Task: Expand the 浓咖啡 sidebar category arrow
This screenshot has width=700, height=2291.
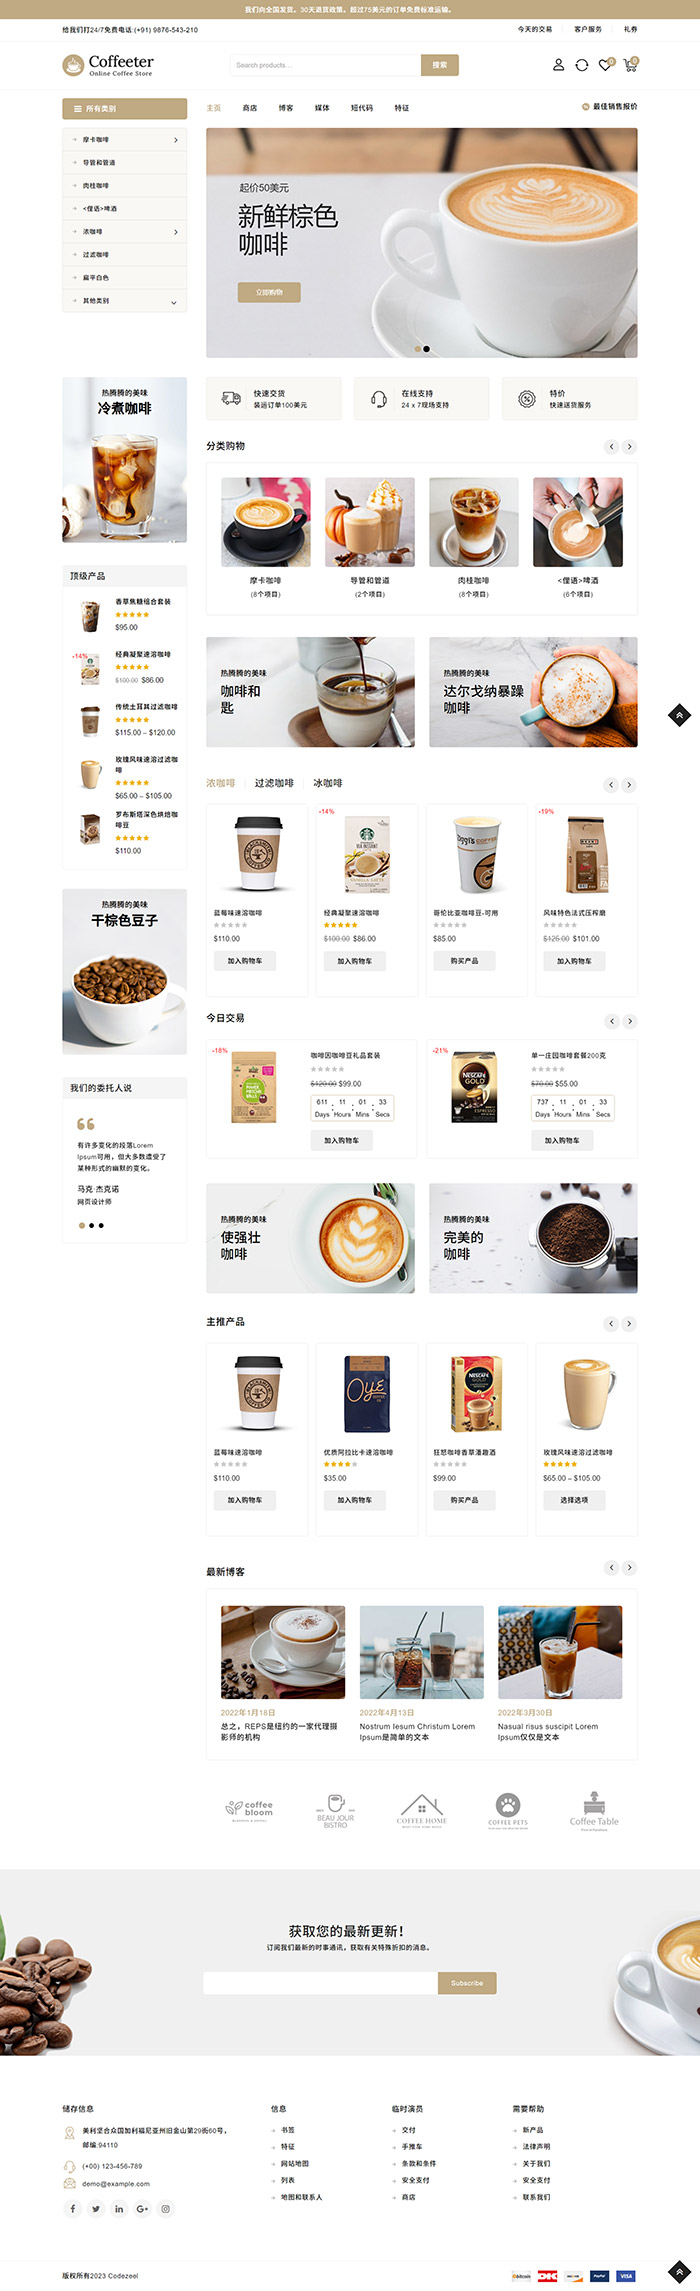Action: [x=176, y=232]
